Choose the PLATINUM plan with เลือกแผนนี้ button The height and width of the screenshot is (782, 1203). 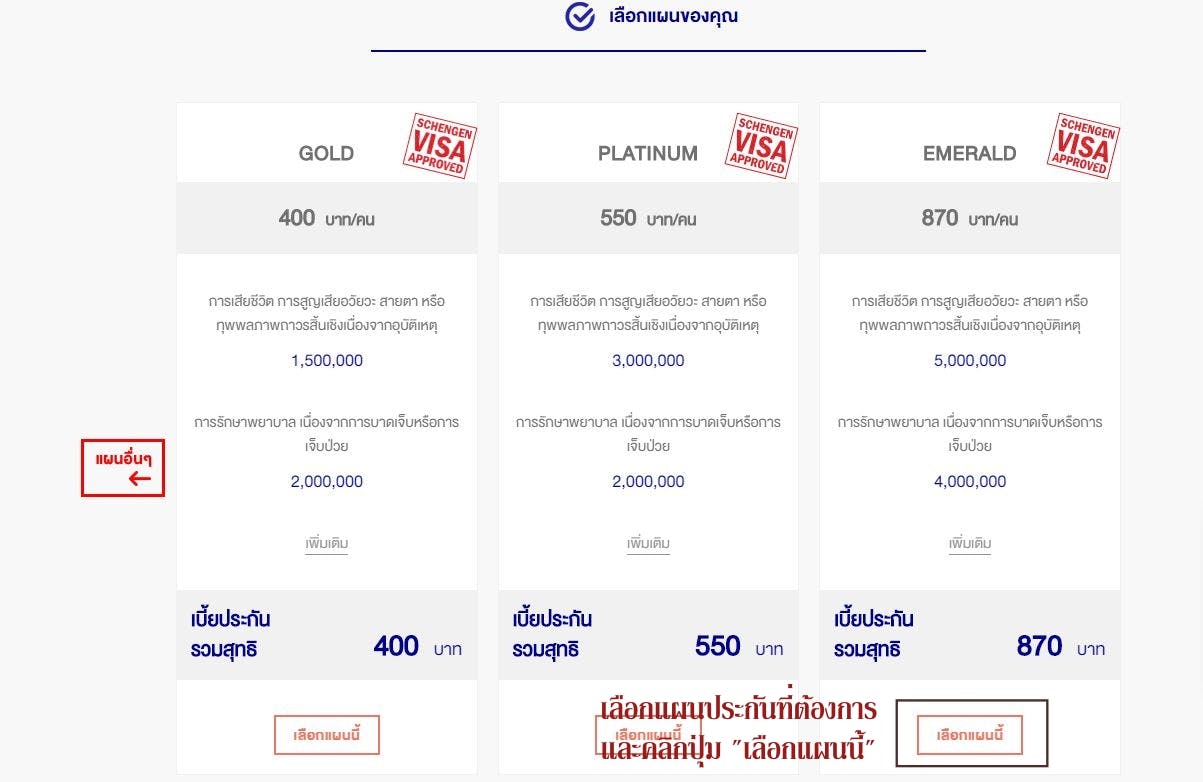pos(648,735)
